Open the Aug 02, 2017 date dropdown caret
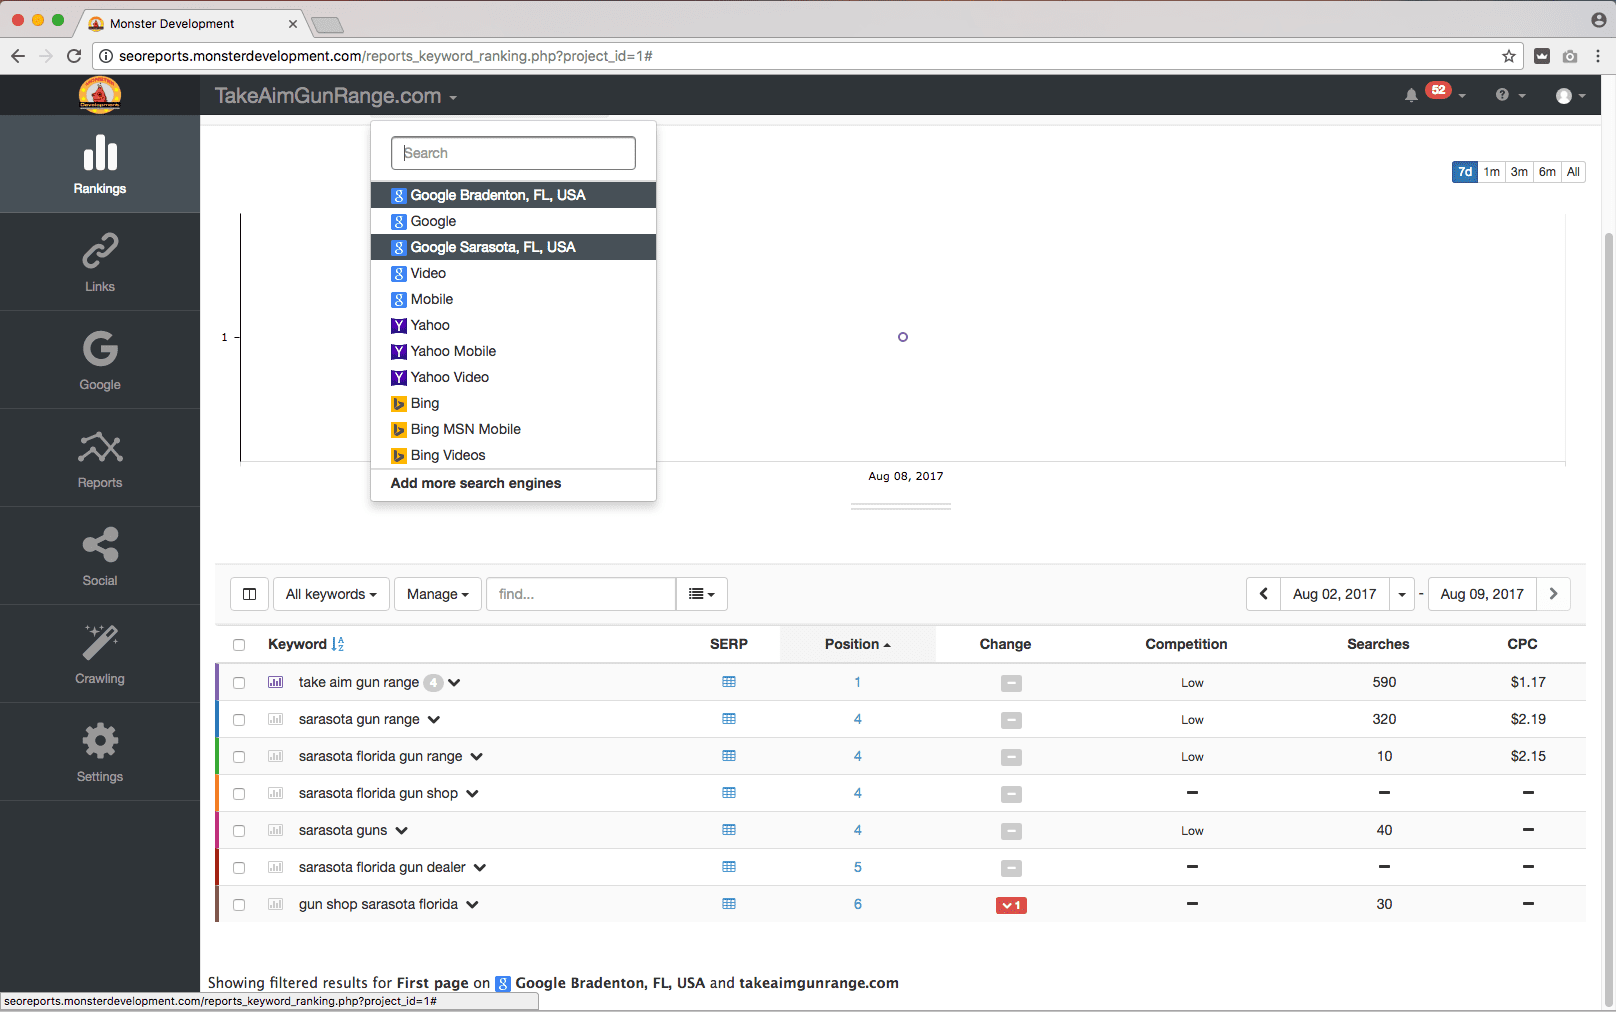Image resolution: width=1616 pixels, height=1012 pixels. pyautogui.click(x=1402, y=594)
